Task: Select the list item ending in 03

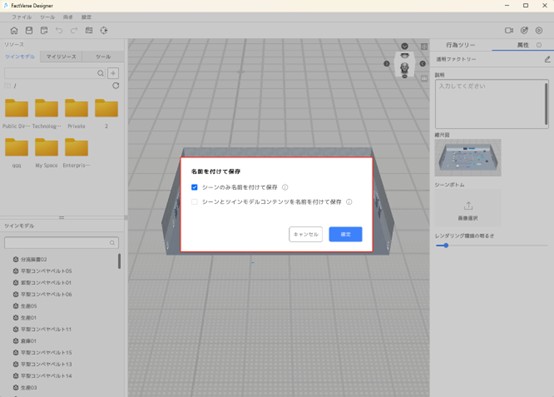Action: [x=29, y=387]
